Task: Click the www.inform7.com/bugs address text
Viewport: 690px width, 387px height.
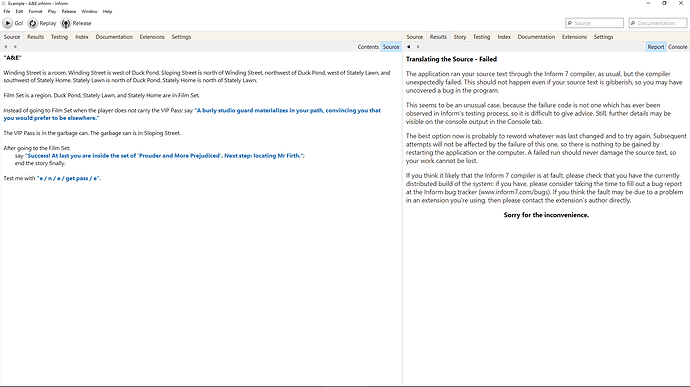Action: [x=514, y=192]
